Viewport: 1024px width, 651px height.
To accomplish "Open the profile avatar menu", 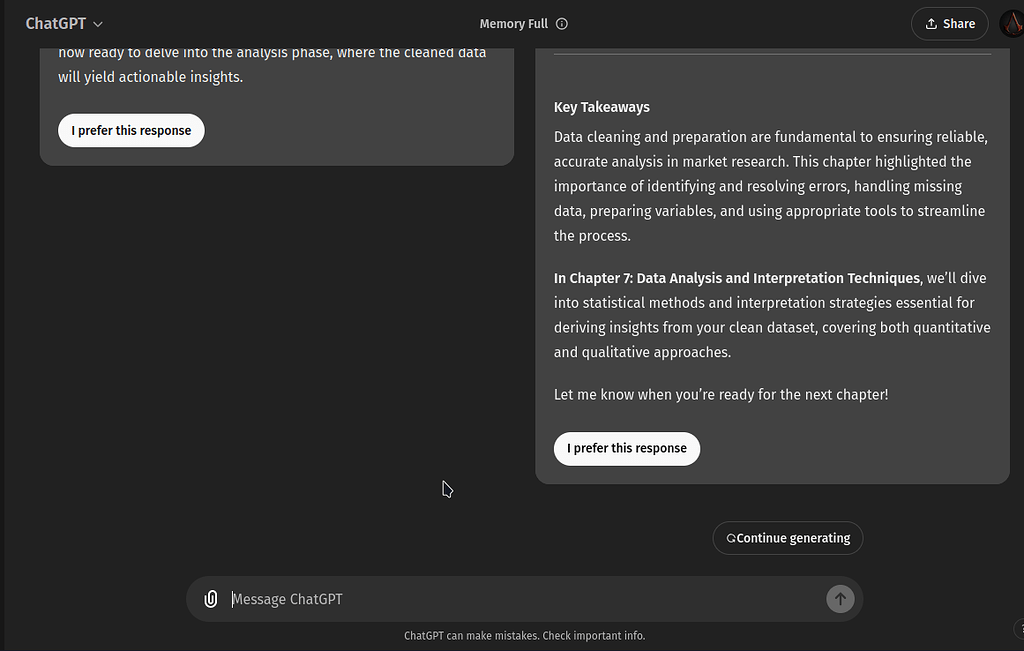I will tap(1011, 23).
